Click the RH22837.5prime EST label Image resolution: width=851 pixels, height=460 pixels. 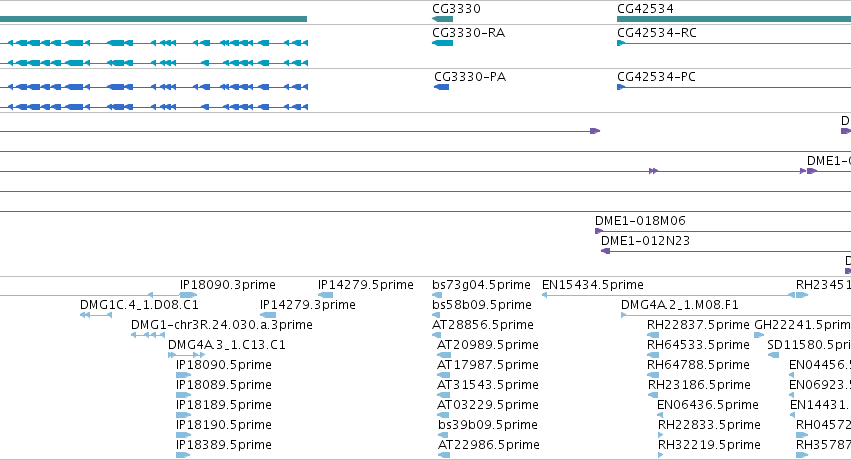(698, 325)
